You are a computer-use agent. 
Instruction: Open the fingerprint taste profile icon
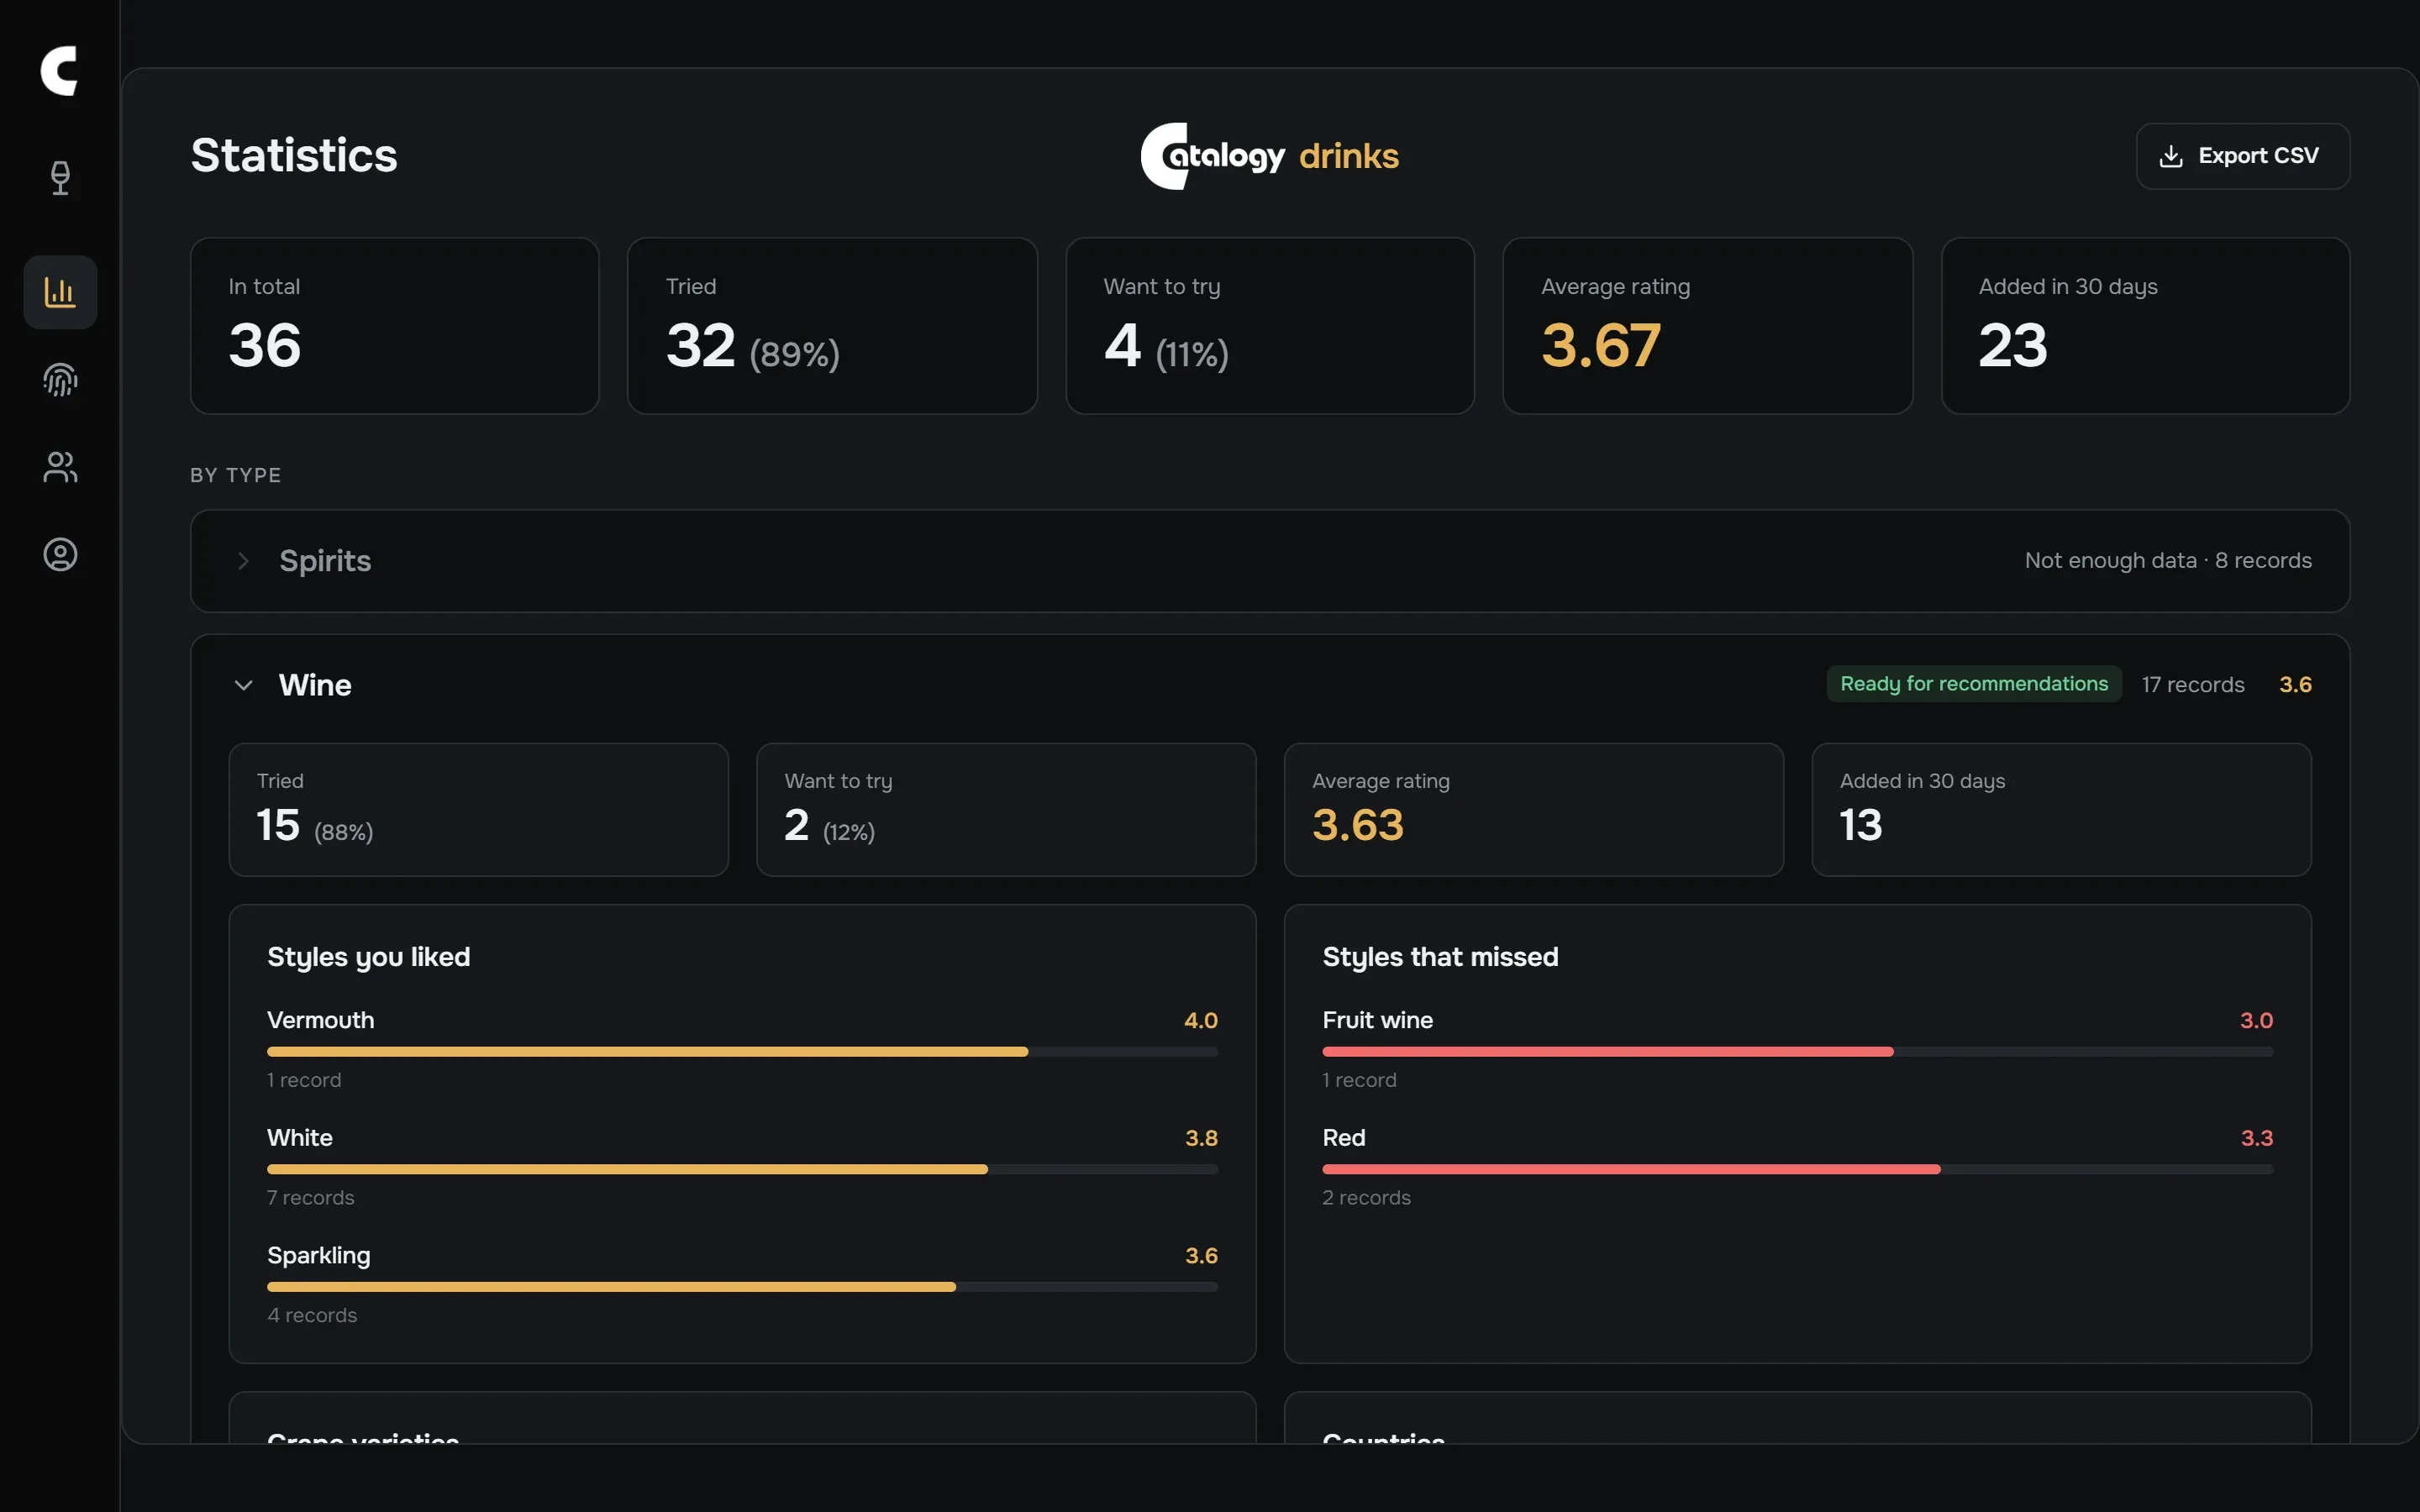60,380
